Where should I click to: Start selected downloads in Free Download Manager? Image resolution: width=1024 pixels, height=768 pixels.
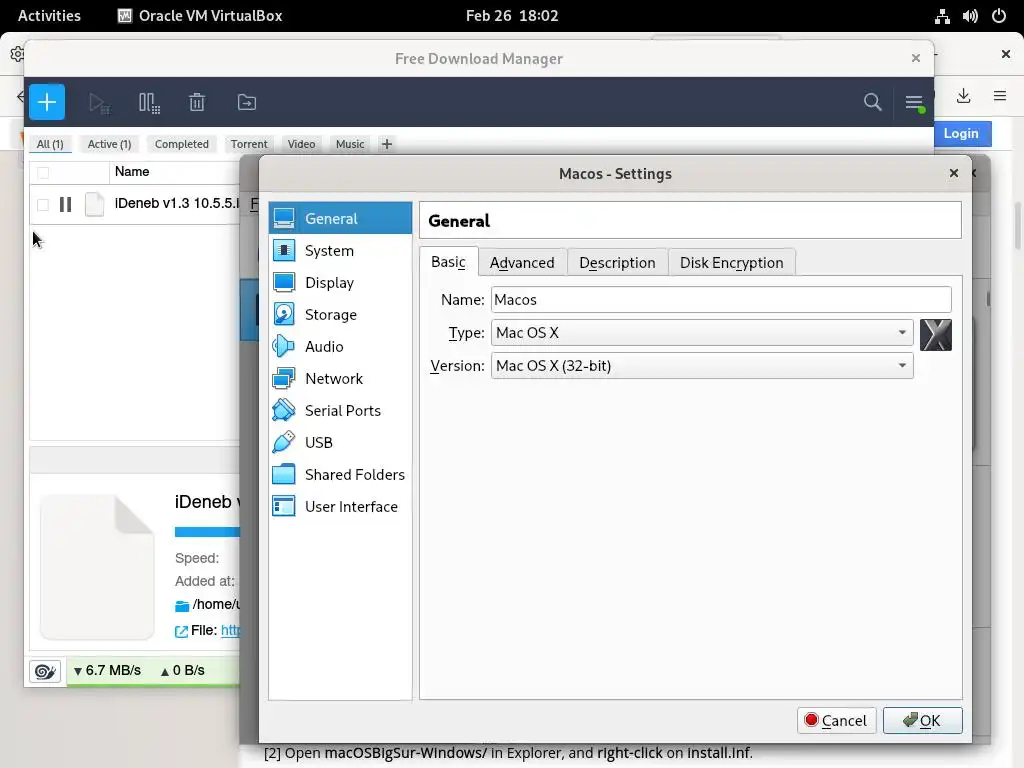point(99,103)
